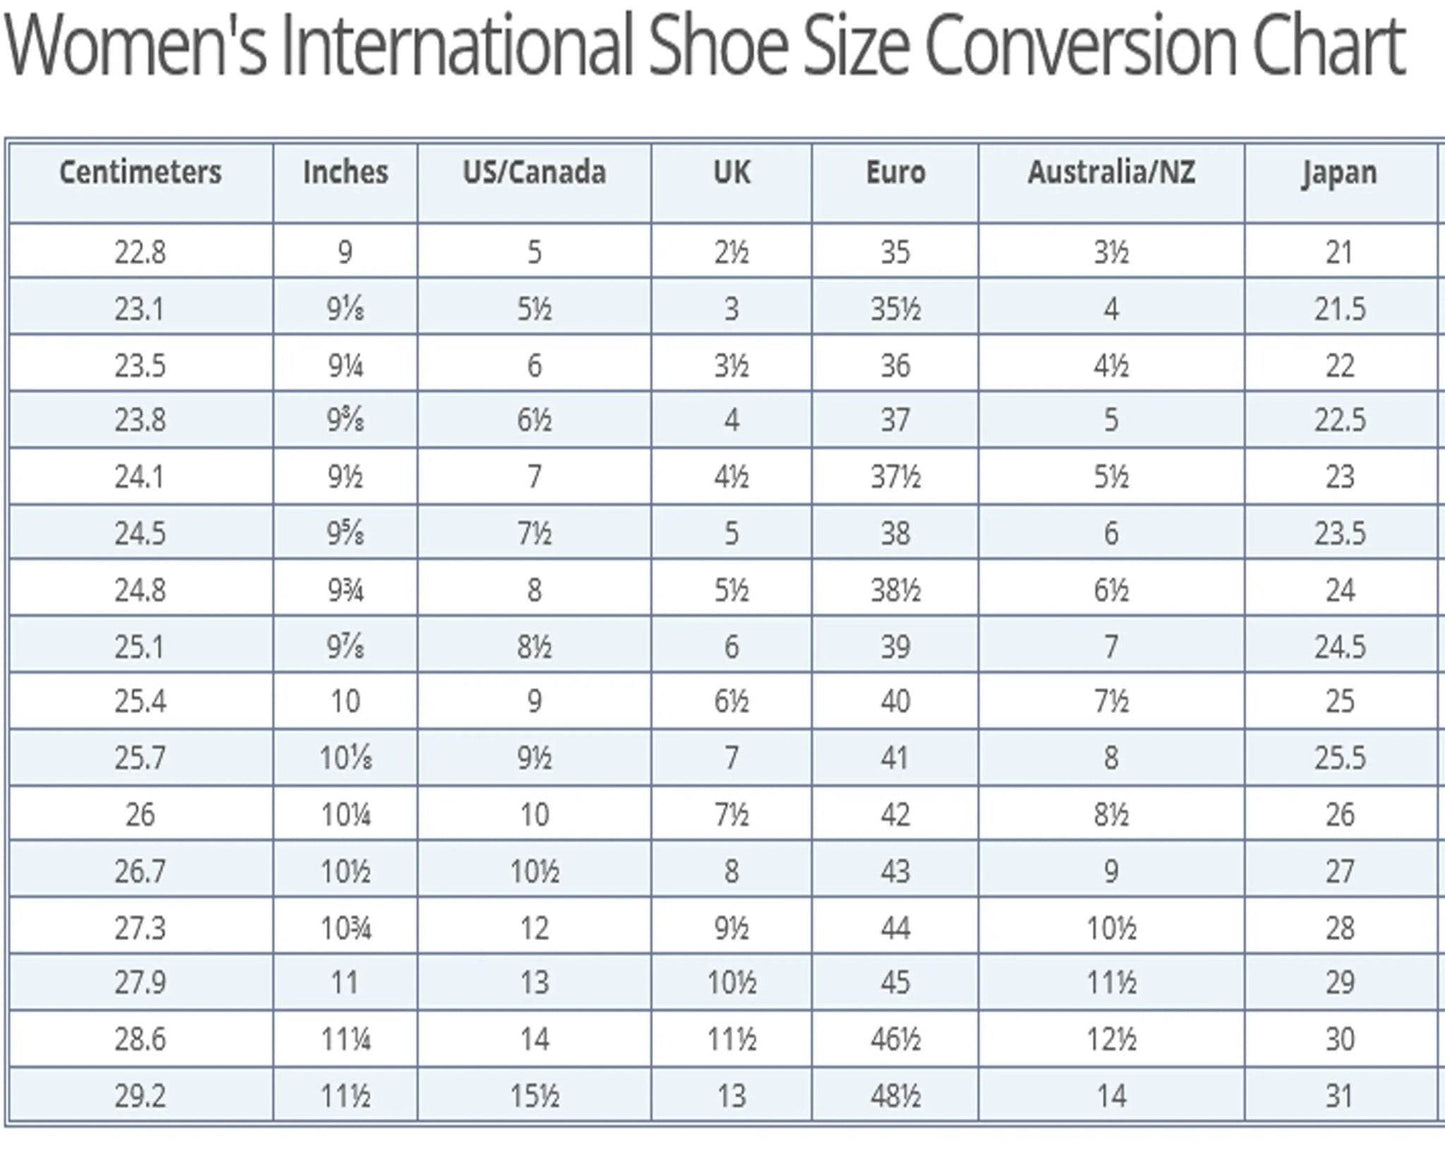Click the Euro 38½ cell
Viewport: 1445px width, 1156px height.
[895, 590]
